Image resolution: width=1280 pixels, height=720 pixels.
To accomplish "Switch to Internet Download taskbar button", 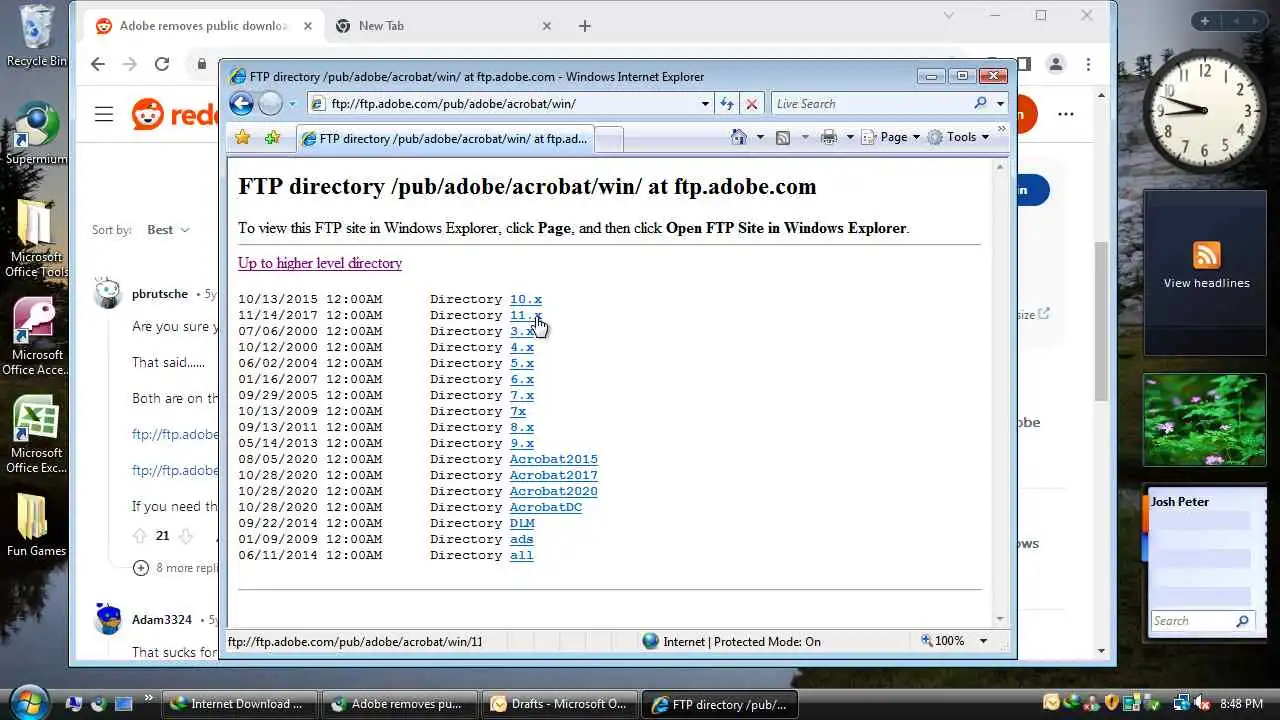I will tap(240, 704).
